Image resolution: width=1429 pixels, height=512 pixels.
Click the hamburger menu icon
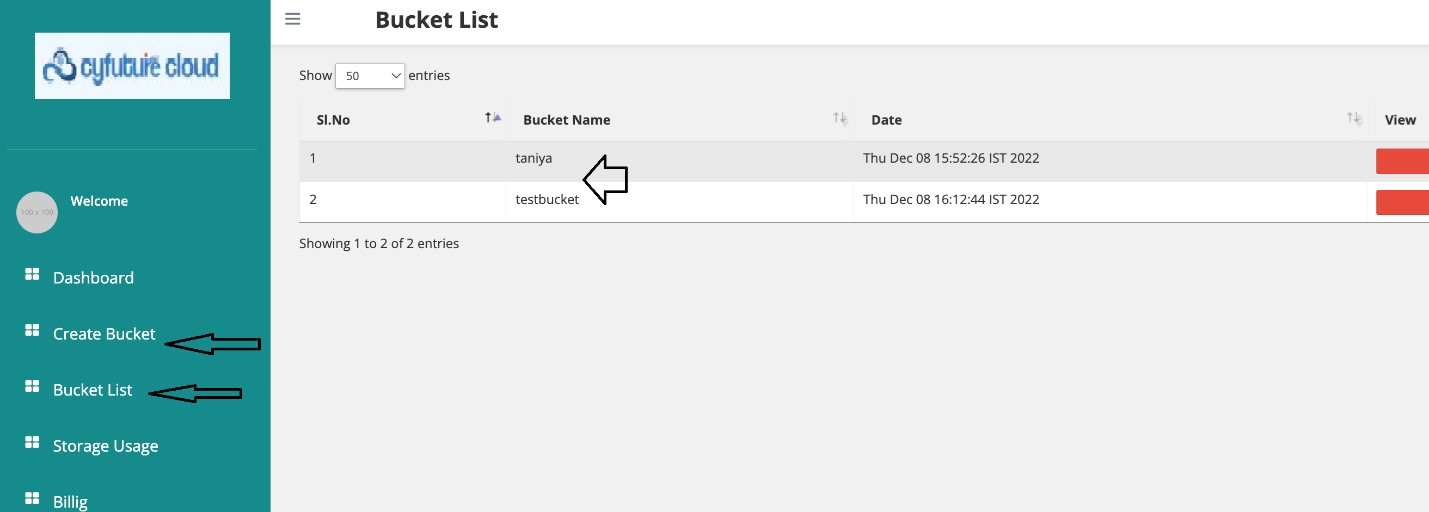[x=293, y=19]
